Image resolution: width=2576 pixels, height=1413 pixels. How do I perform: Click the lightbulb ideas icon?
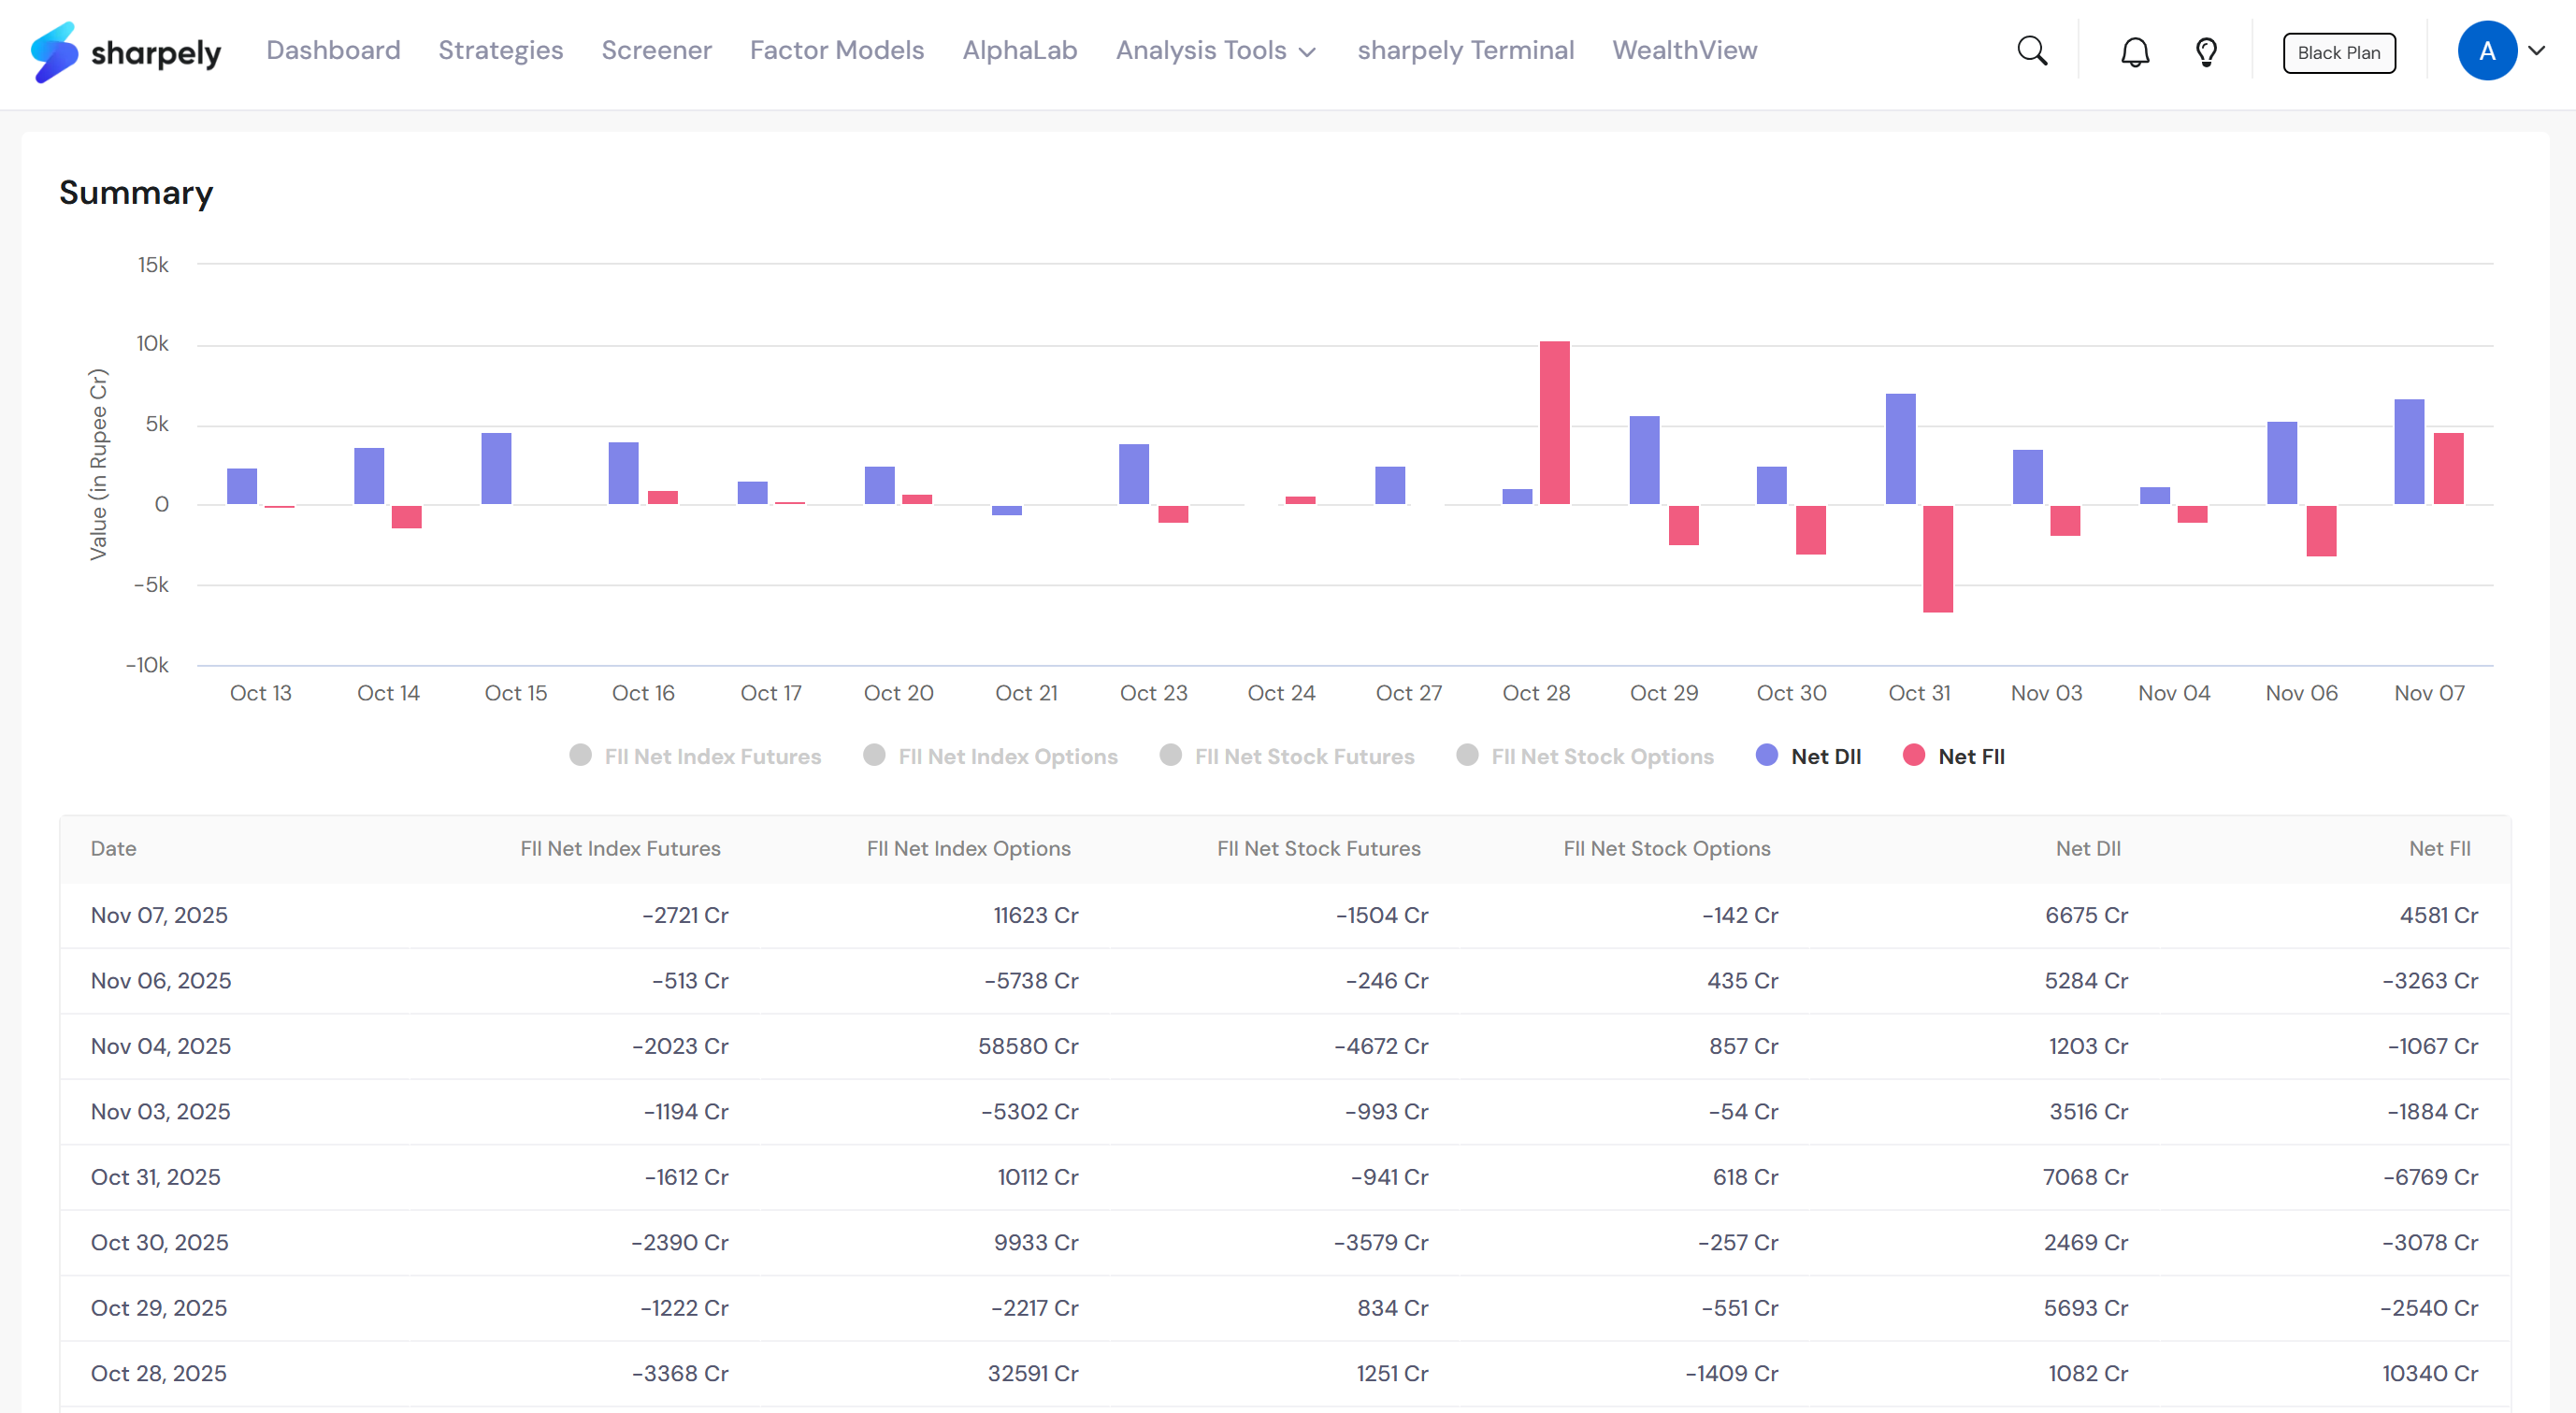pos(2206,52)
